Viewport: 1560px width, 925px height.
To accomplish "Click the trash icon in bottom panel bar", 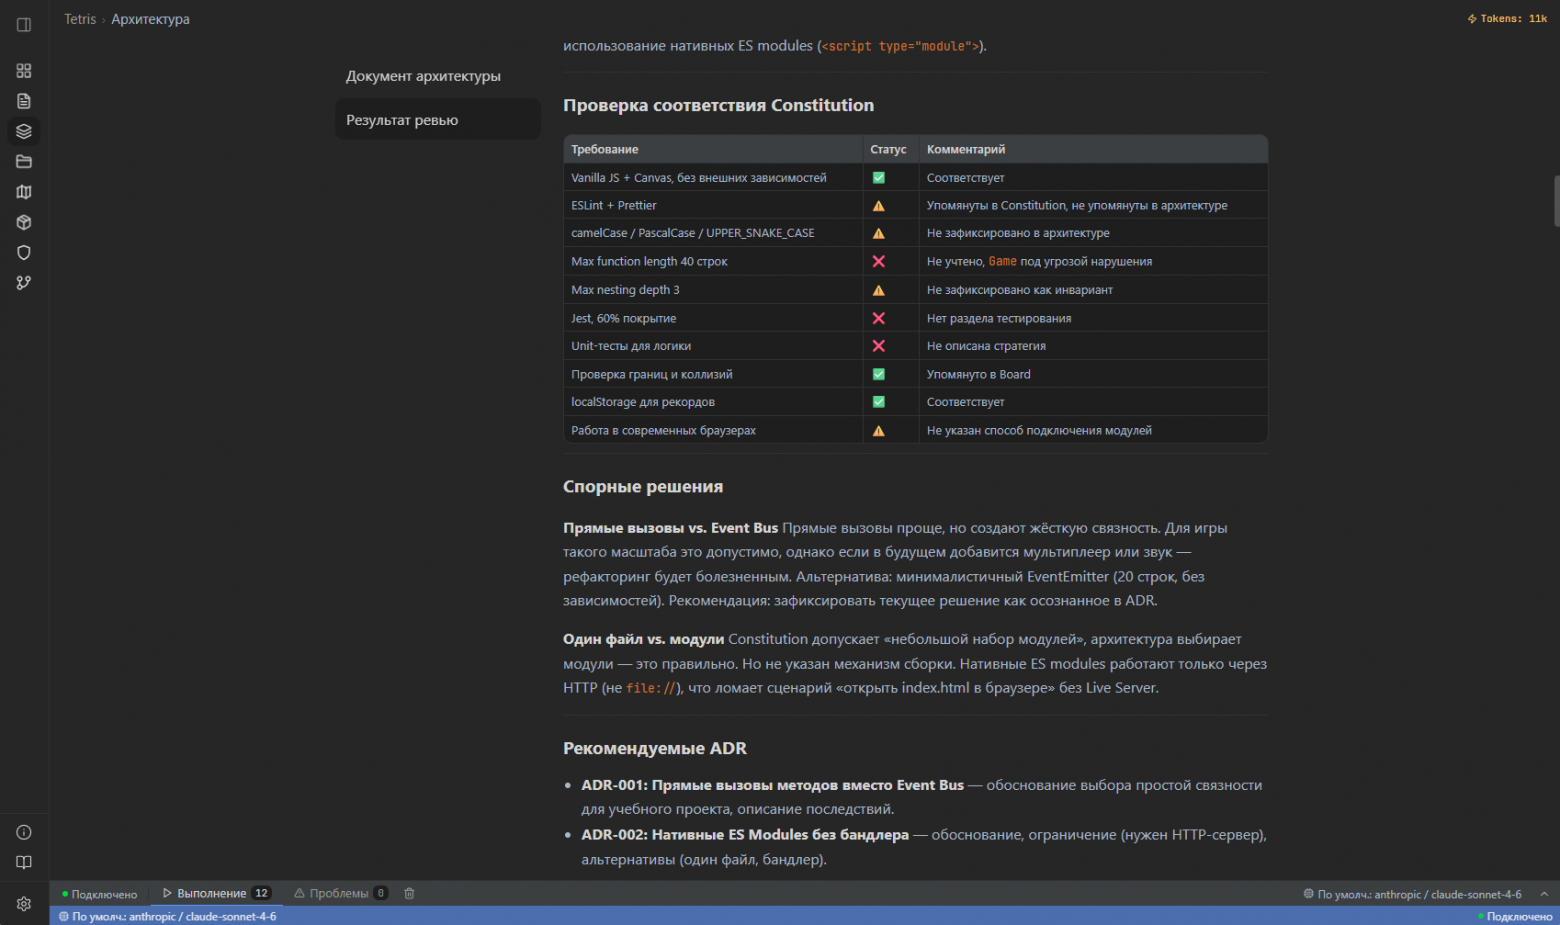I will click(409, 893).
